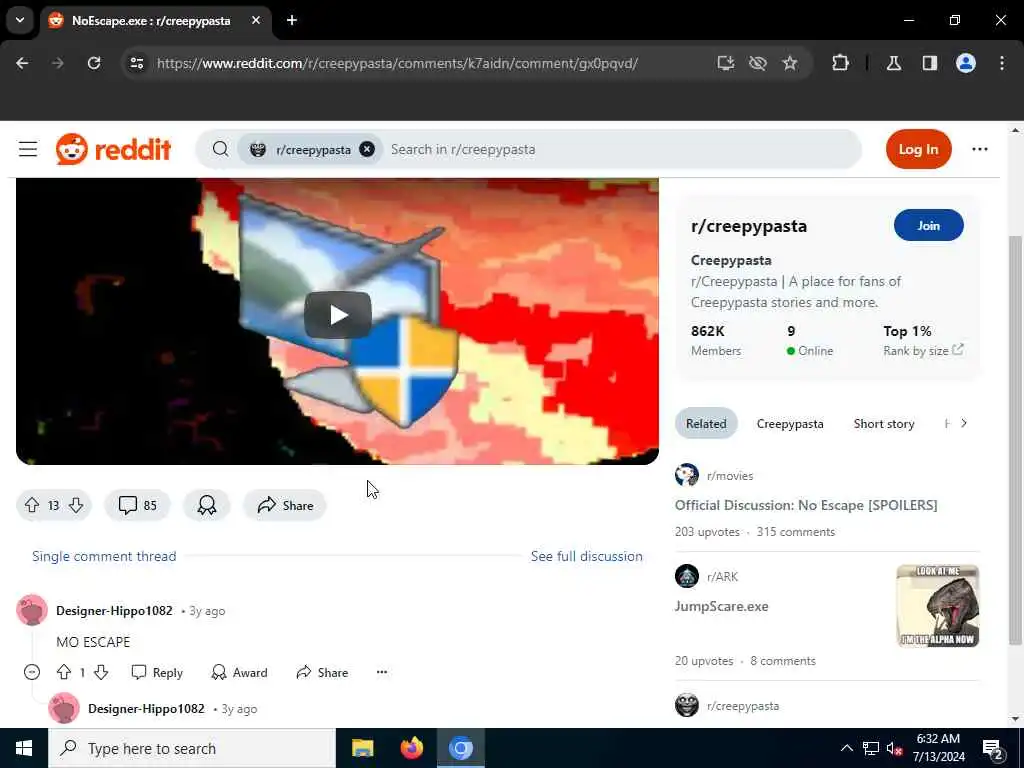
Task: Open a new browser tab
Action: (292, 20)
